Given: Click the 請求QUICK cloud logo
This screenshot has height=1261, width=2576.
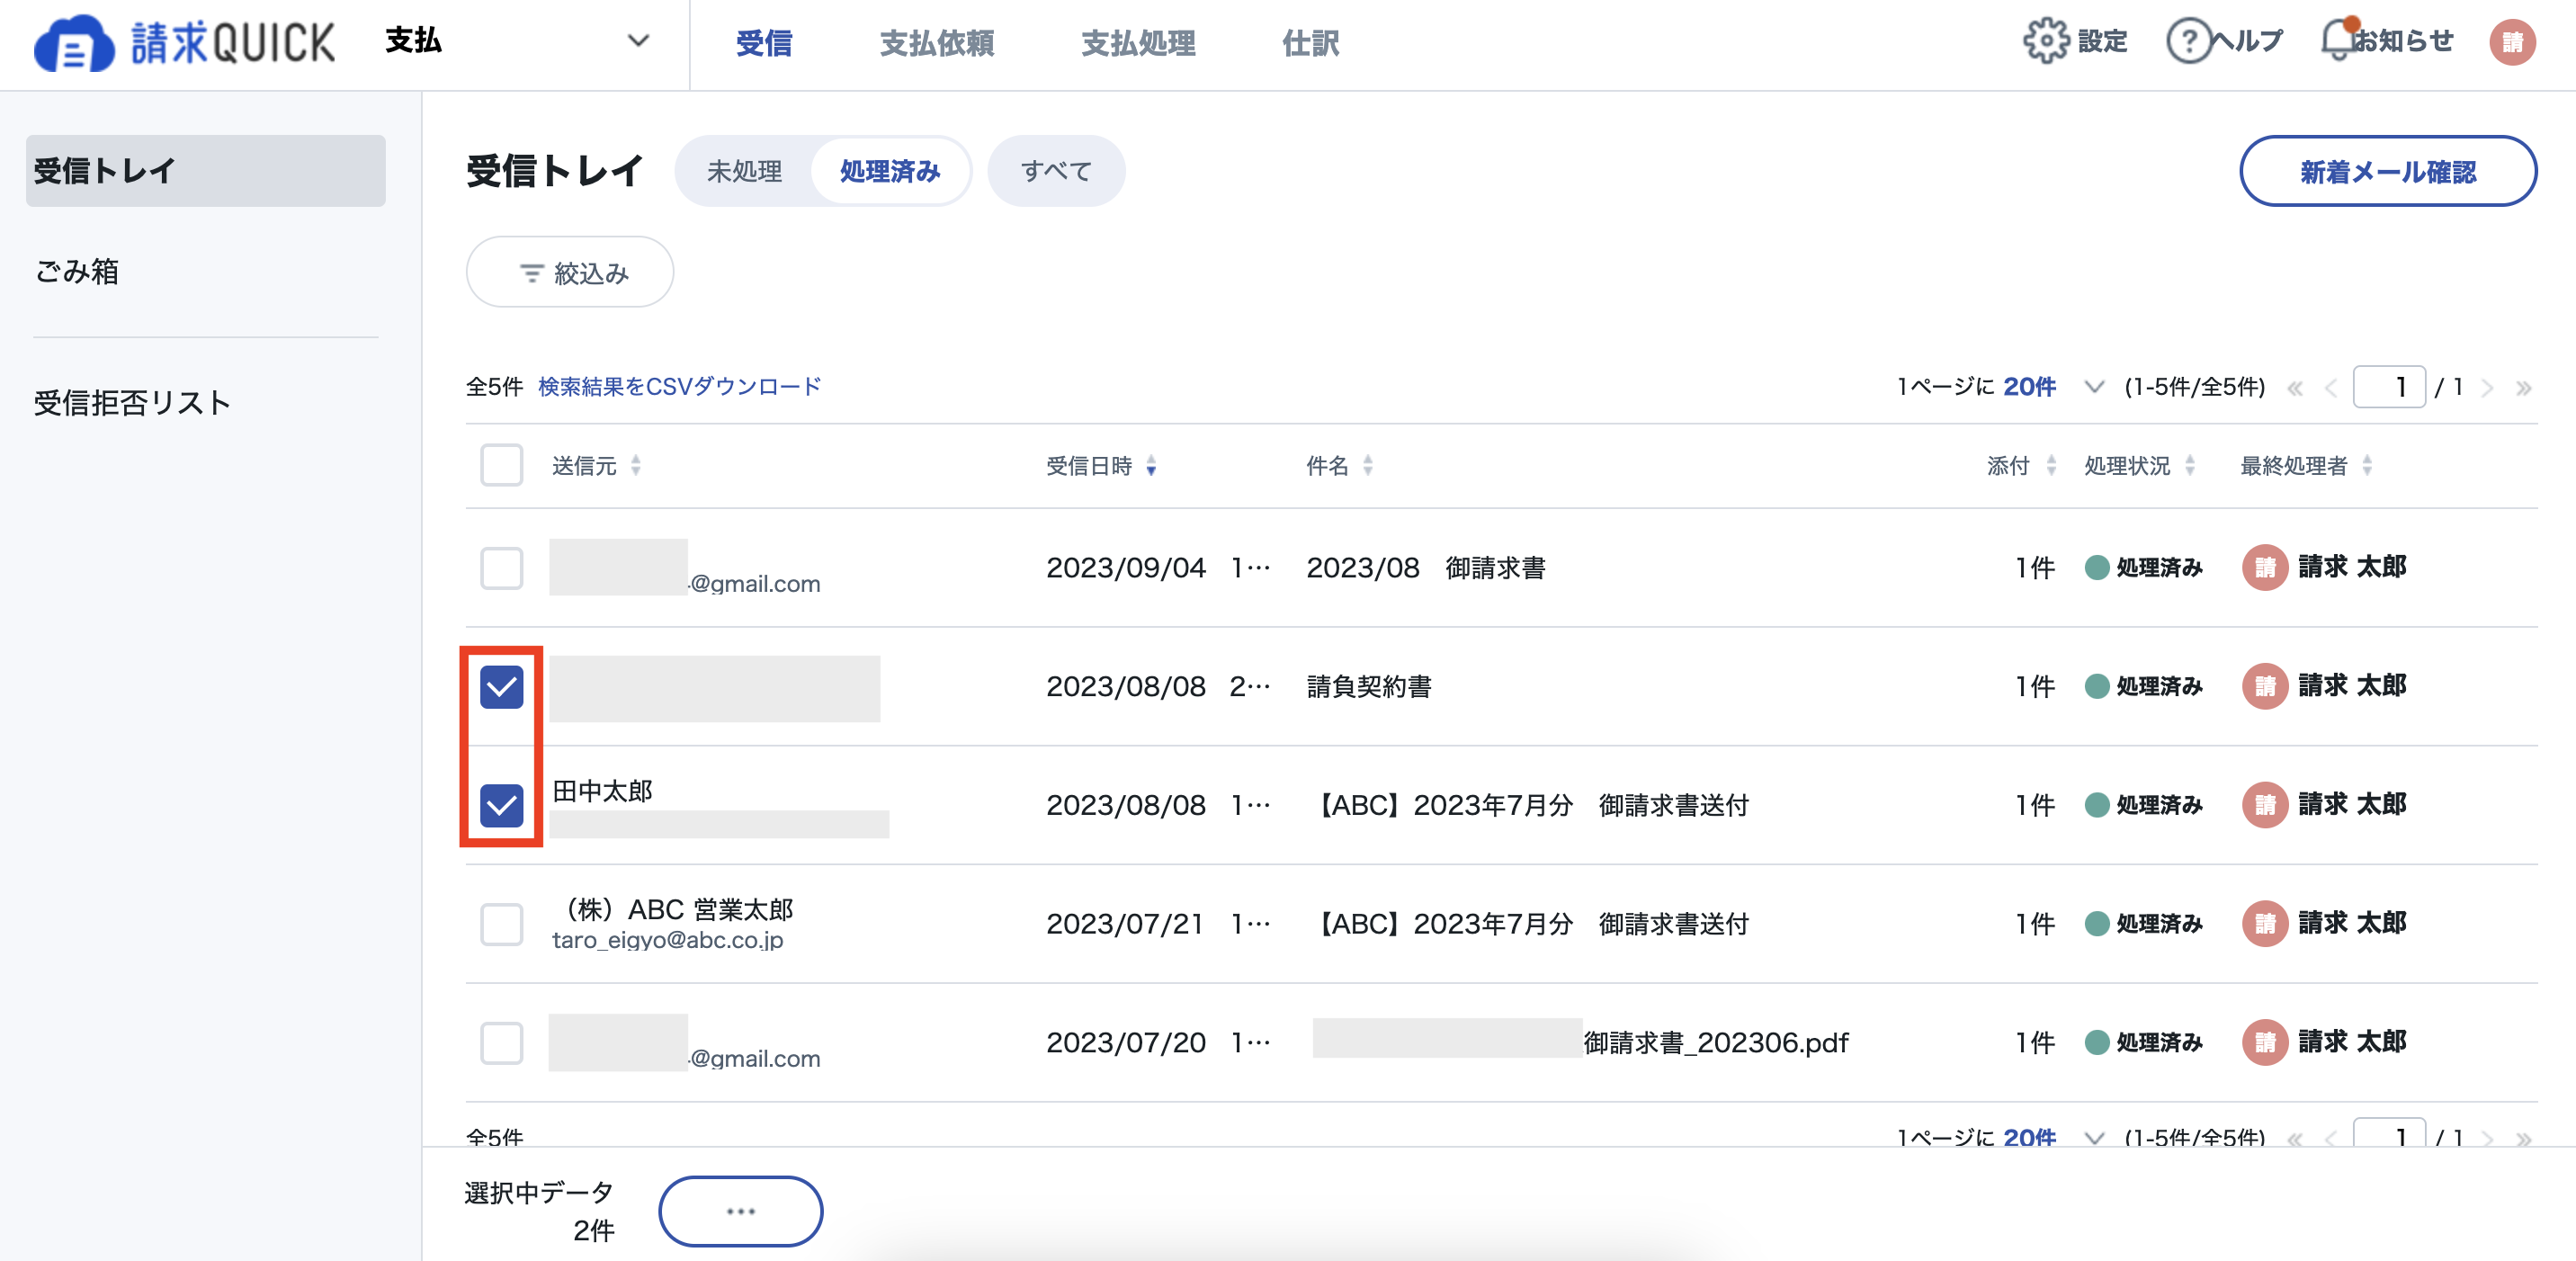Looking at the screenshot, I should pyautogui.click(x=74, y=44).
